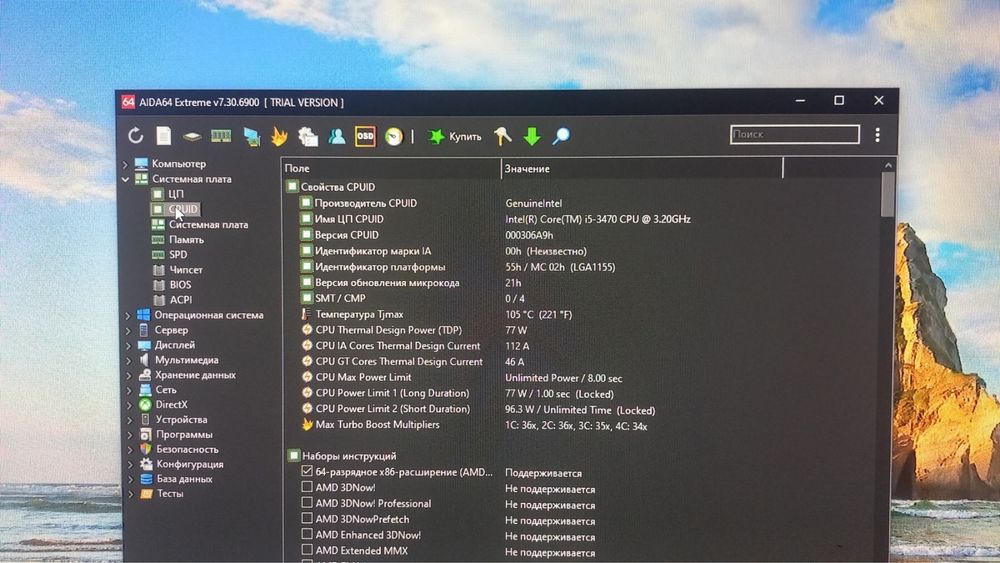This screenshot has width=1000, height=563.
Task: Select BIOS in the tree
Action: tap(180, 284)
